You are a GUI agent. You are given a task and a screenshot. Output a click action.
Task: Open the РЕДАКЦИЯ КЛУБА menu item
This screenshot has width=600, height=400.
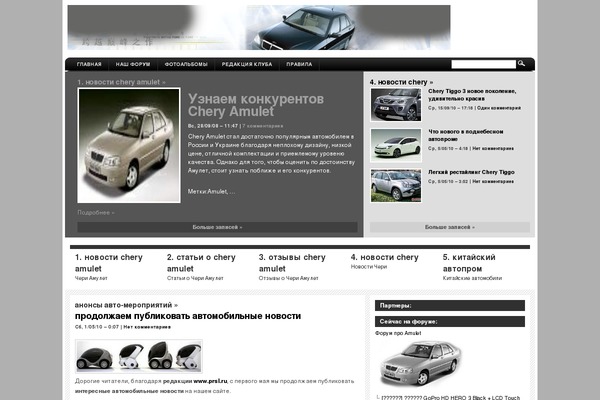click(x=247, y=64)
